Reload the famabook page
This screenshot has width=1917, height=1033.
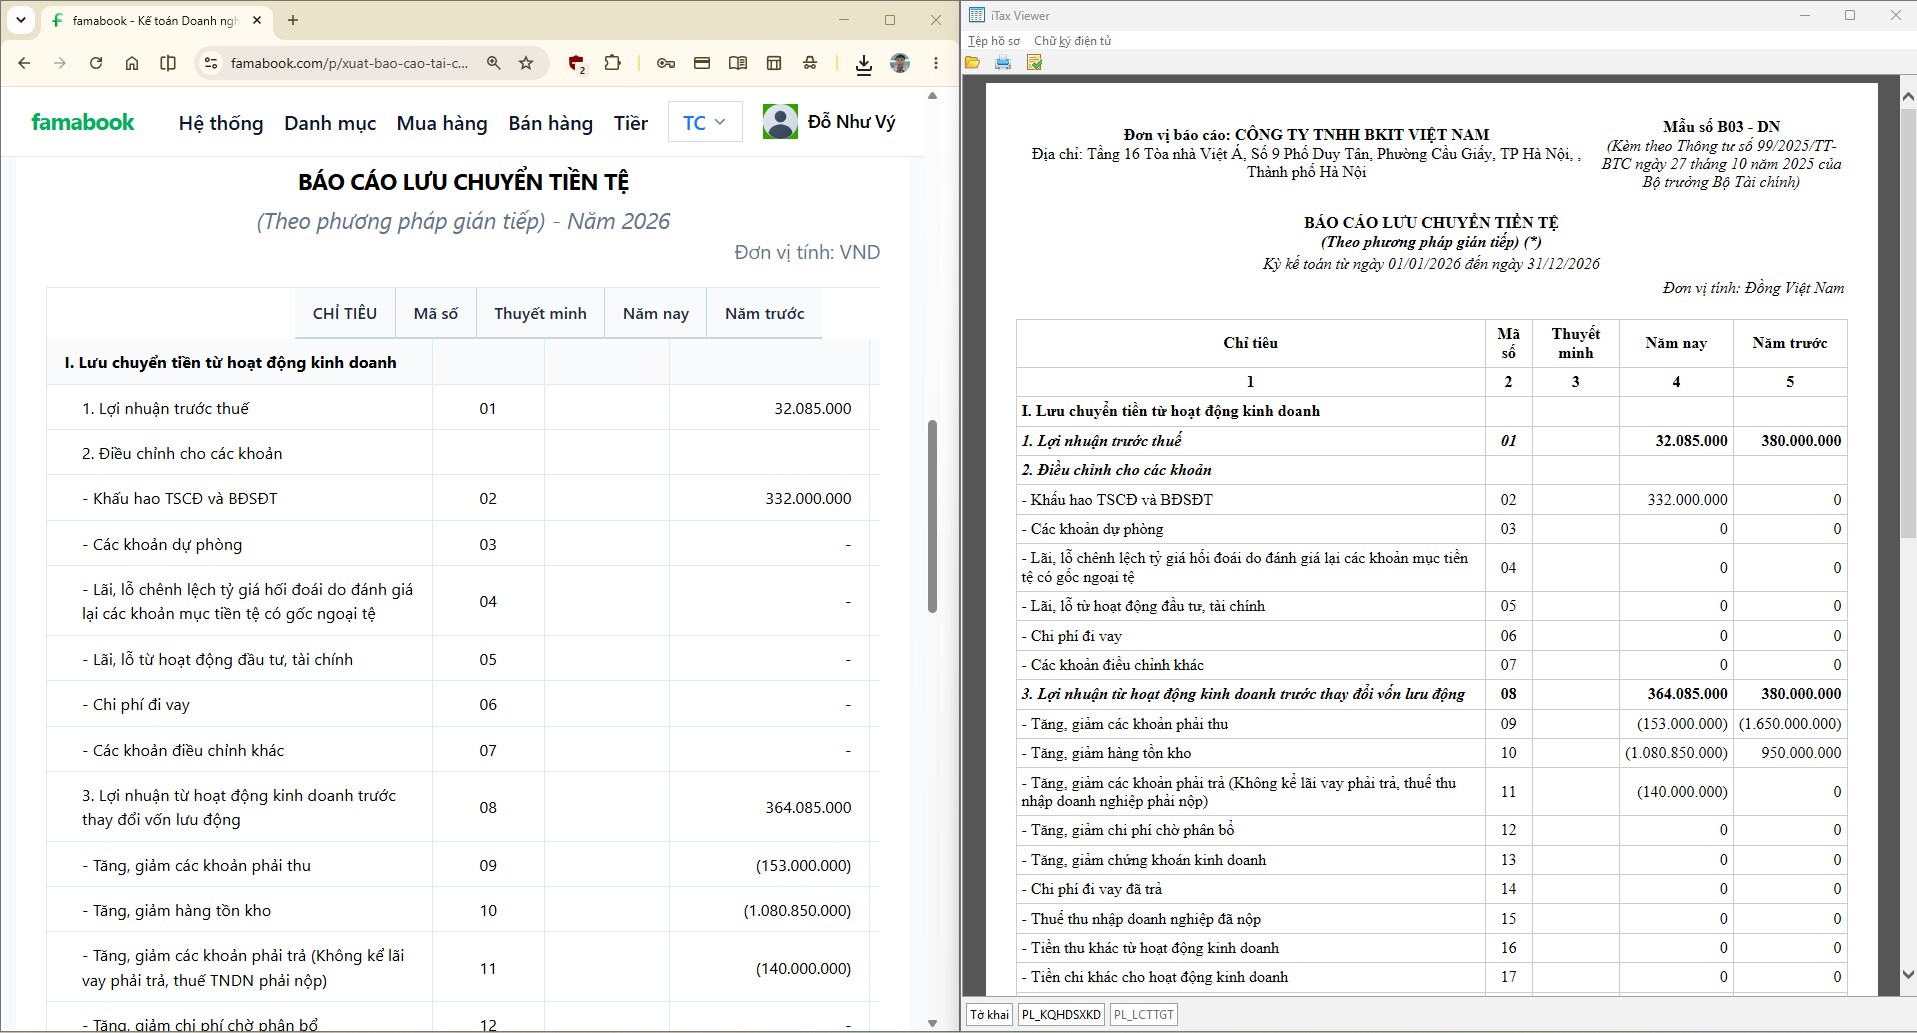point(96,63)
